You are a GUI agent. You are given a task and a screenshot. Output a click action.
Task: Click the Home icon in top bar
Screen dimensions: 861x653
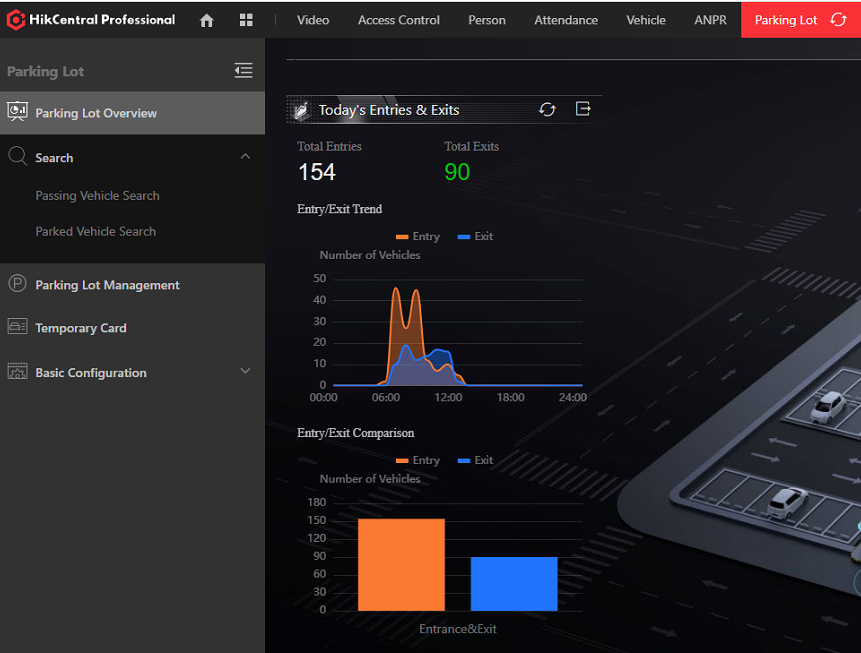click(207, 20)
